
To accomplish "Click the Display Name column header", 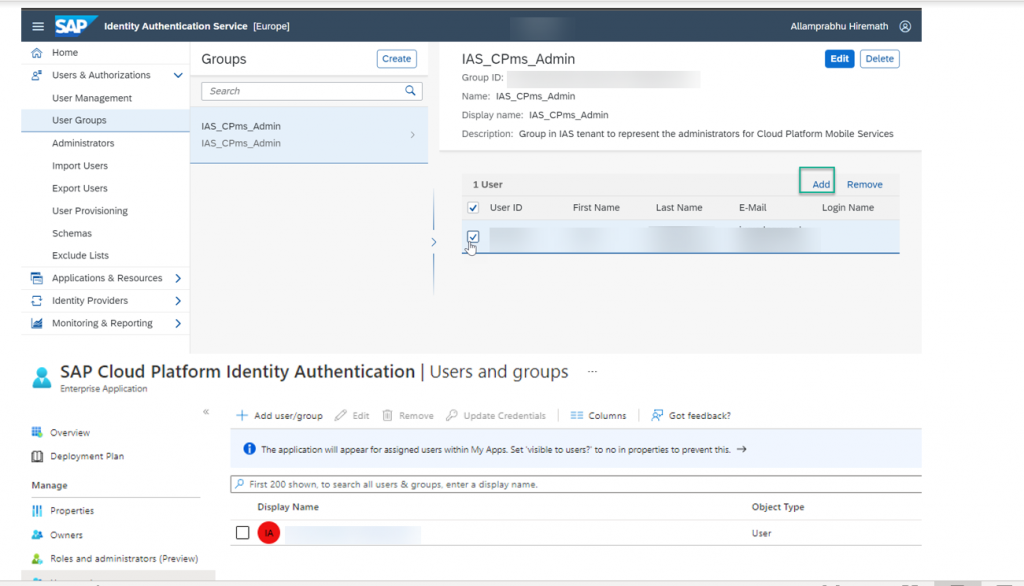I will click(x=288, y=507).
